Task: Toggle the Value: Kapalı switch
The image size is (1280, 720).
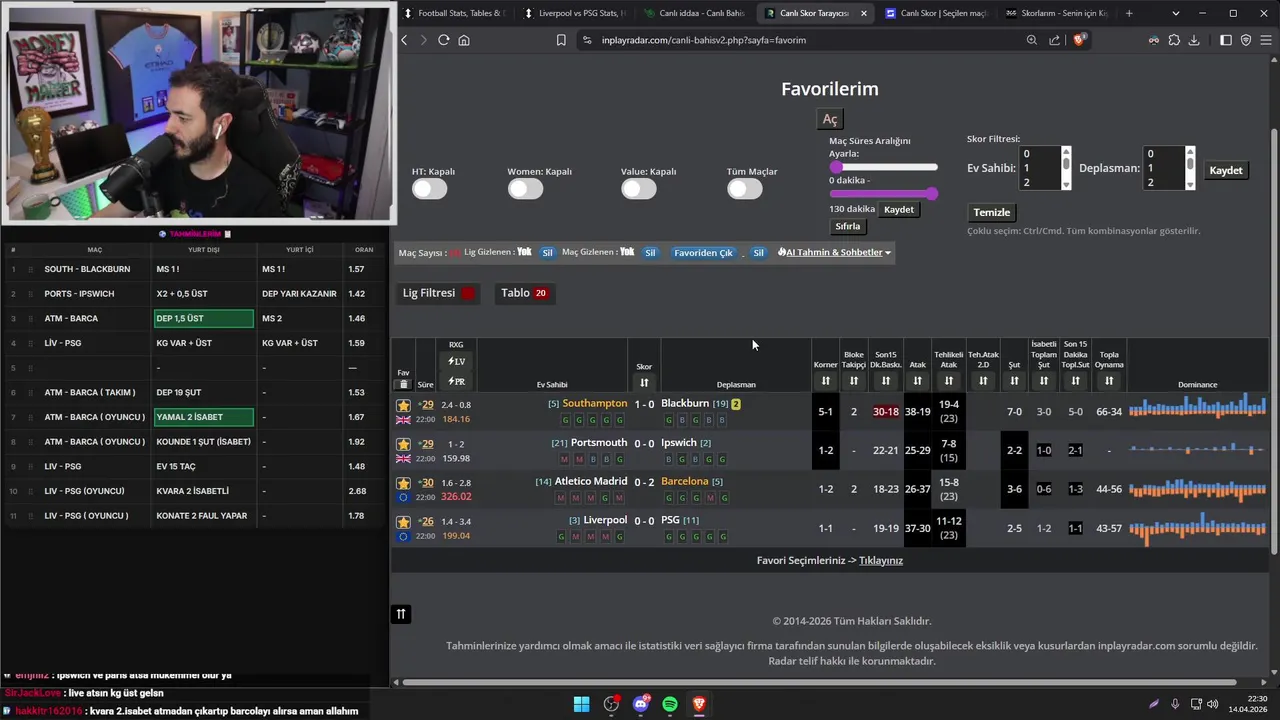Action: (x=638, y=188)
